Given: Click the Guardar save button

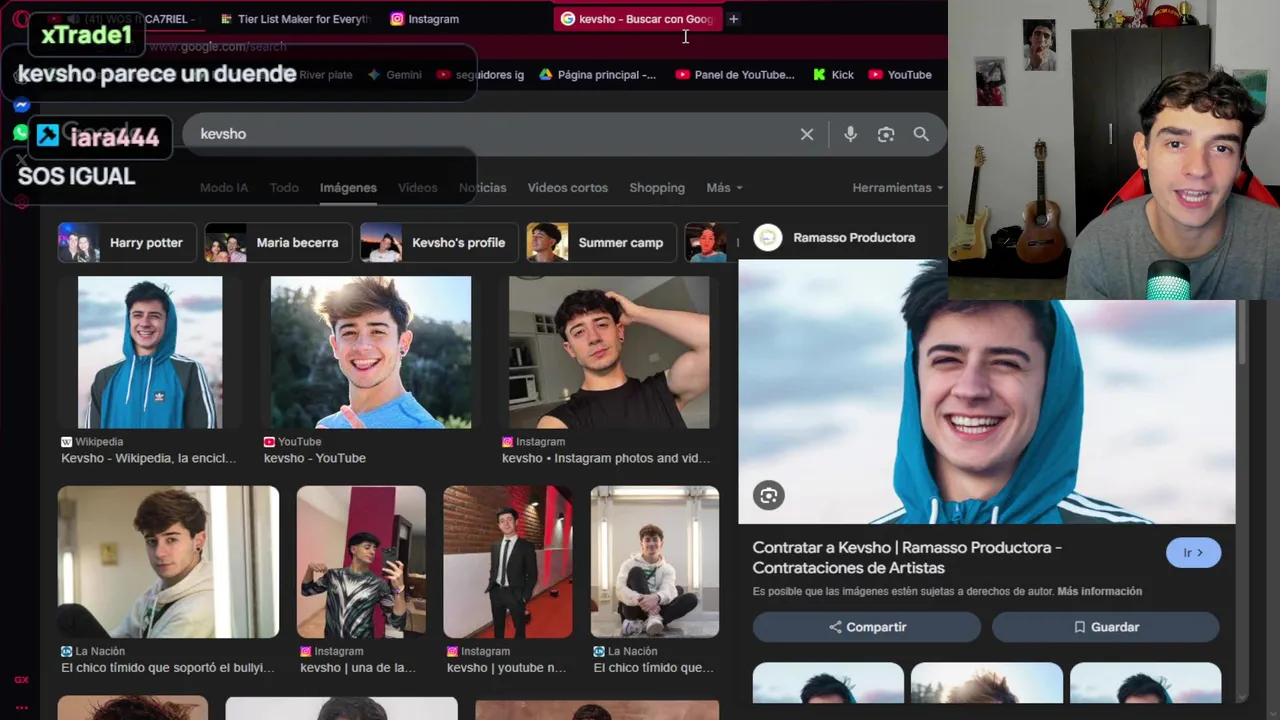Looking at the screenshot, I should [x=1106, y=627].
